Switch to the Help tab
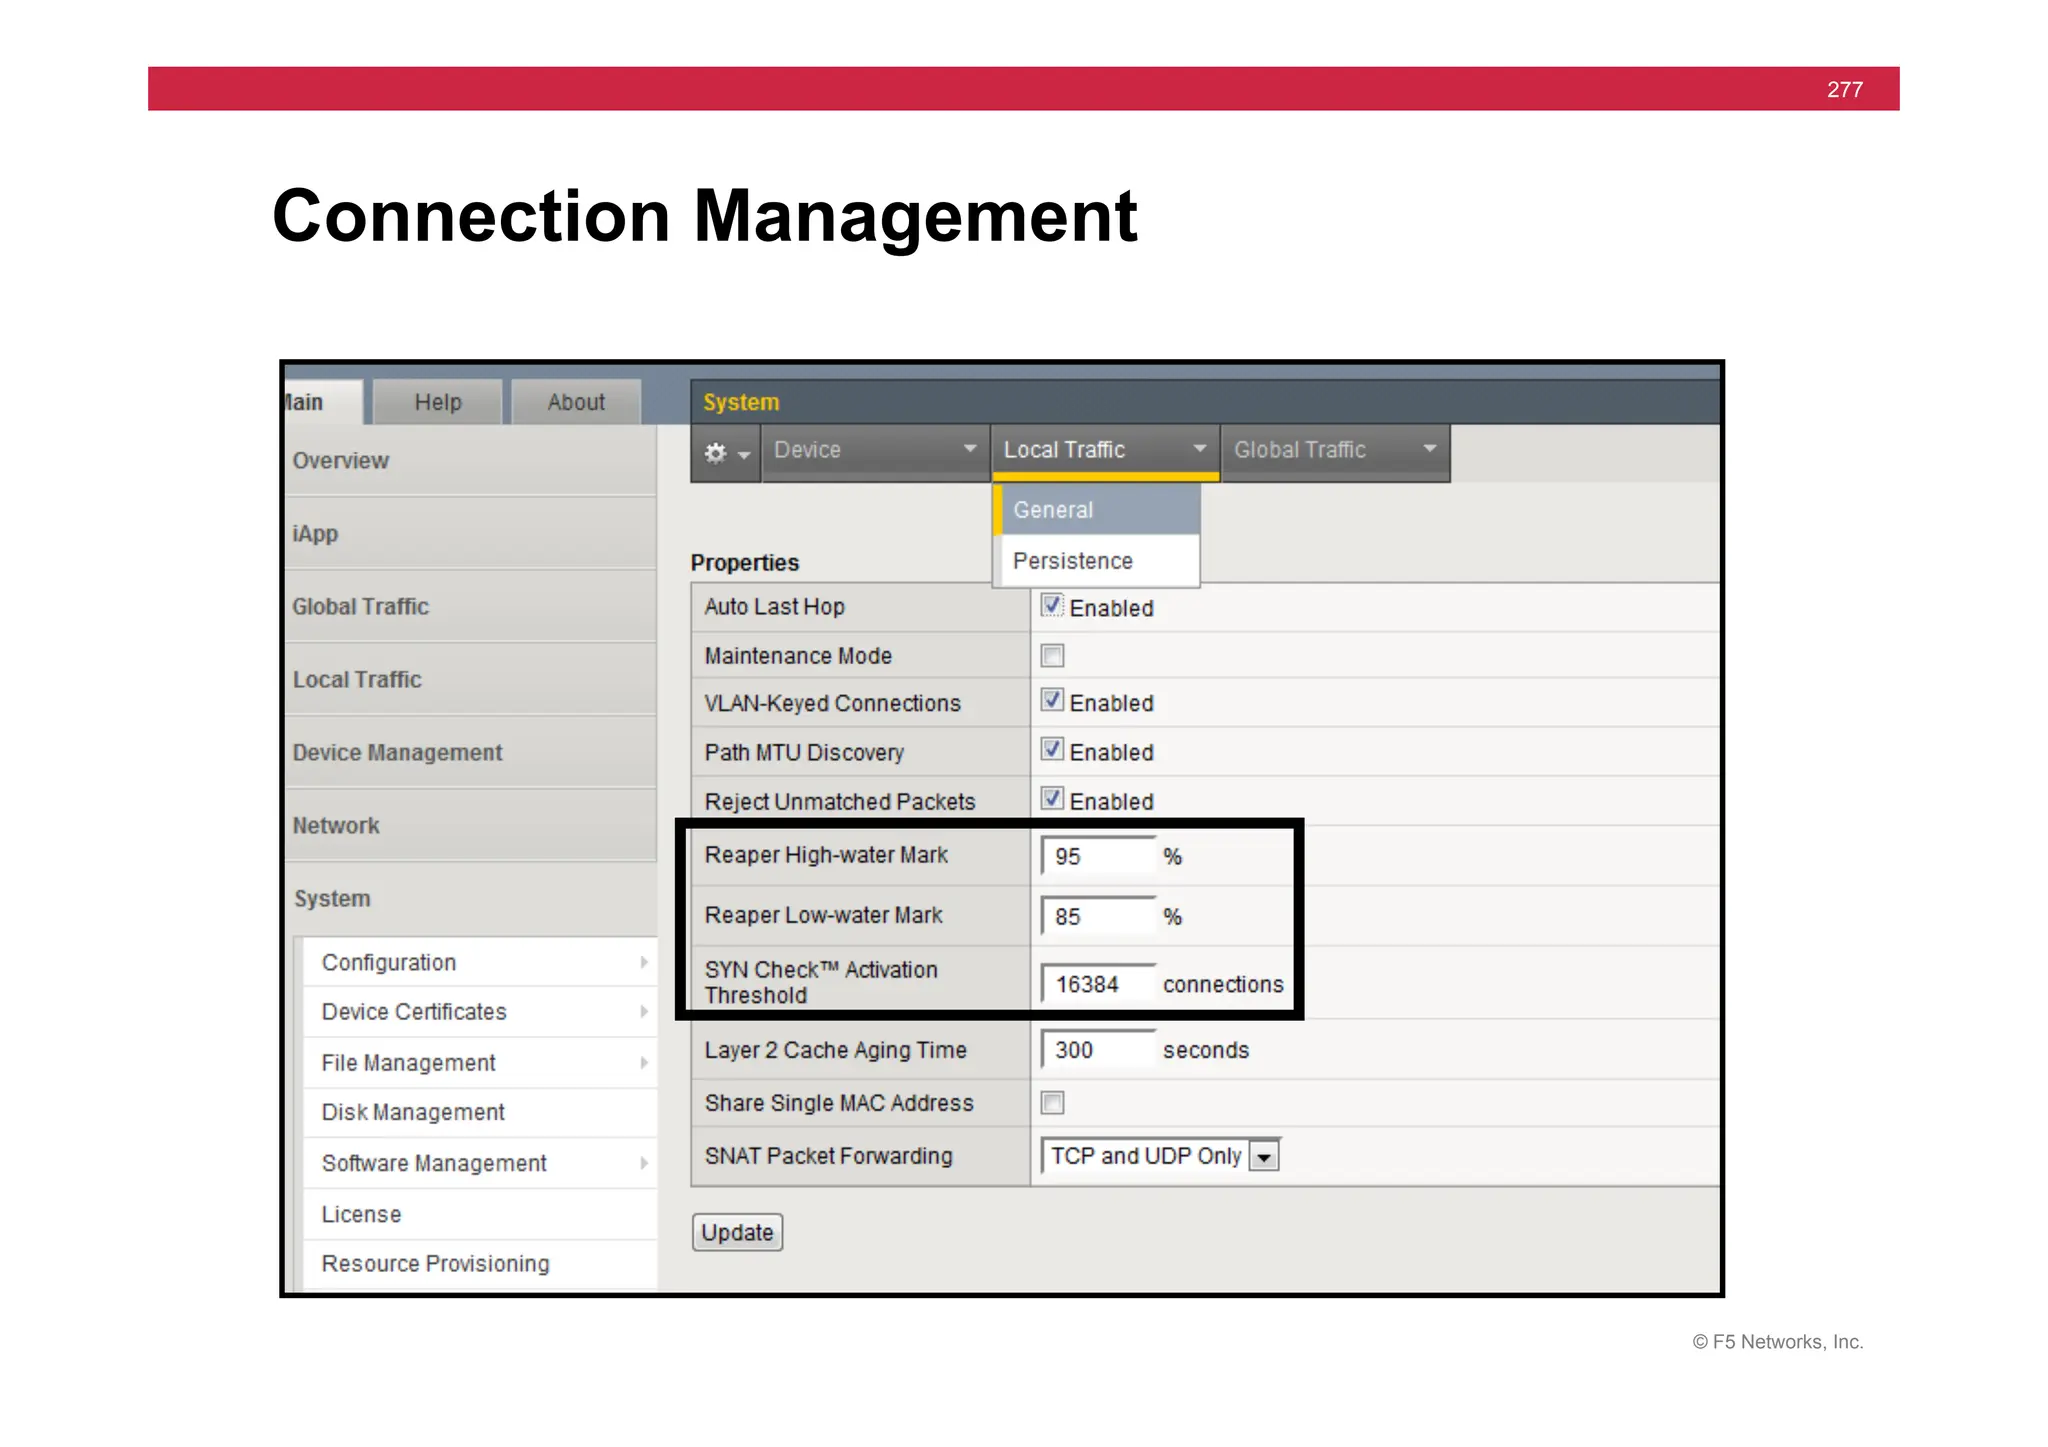Screen dimensions: 2048x1447 coord(438,402)
